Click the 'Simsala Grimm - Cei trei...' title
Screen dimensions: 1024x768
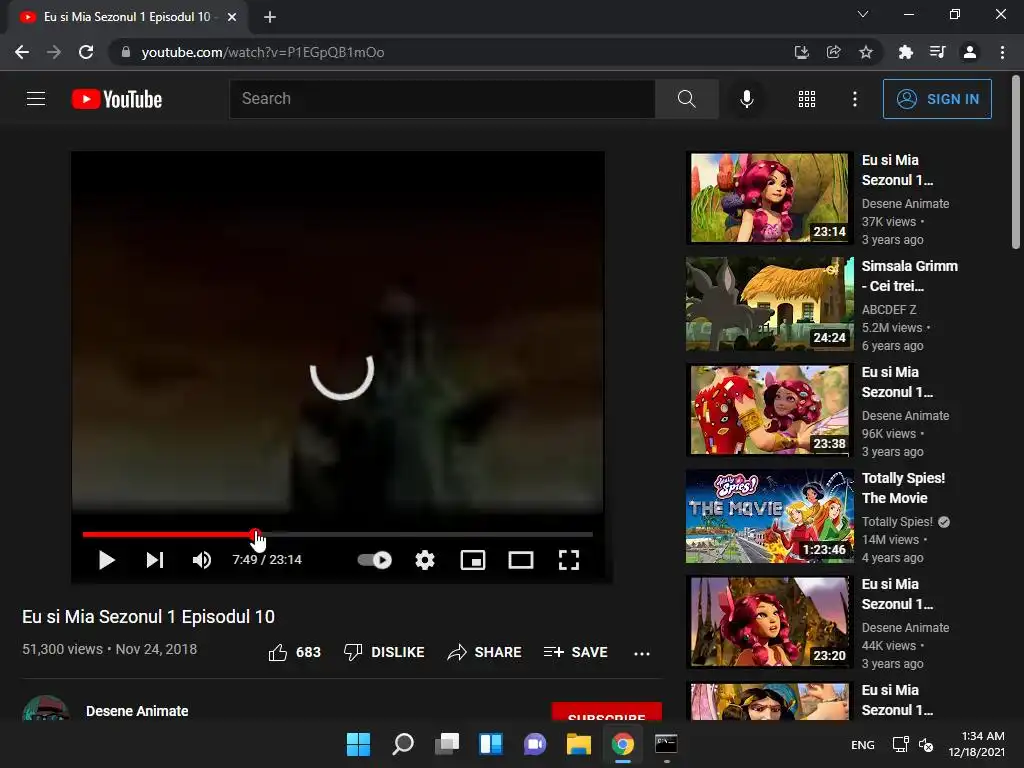click(x=909, y=276)
